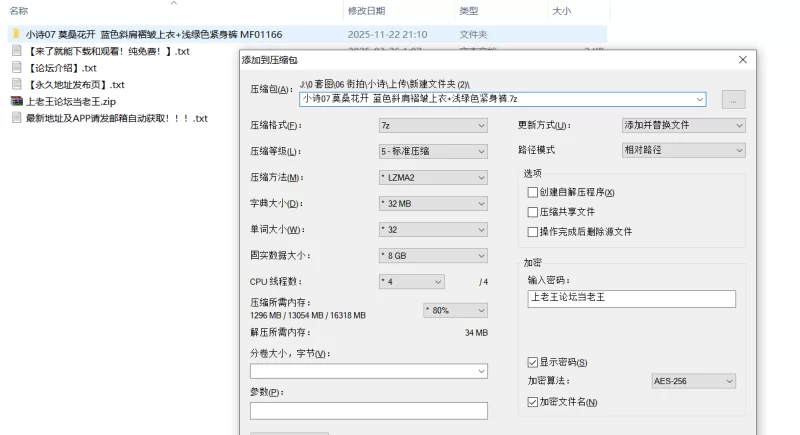
Task: Click date 2025-11-22 21:10 cell
Action: (387, 34)
